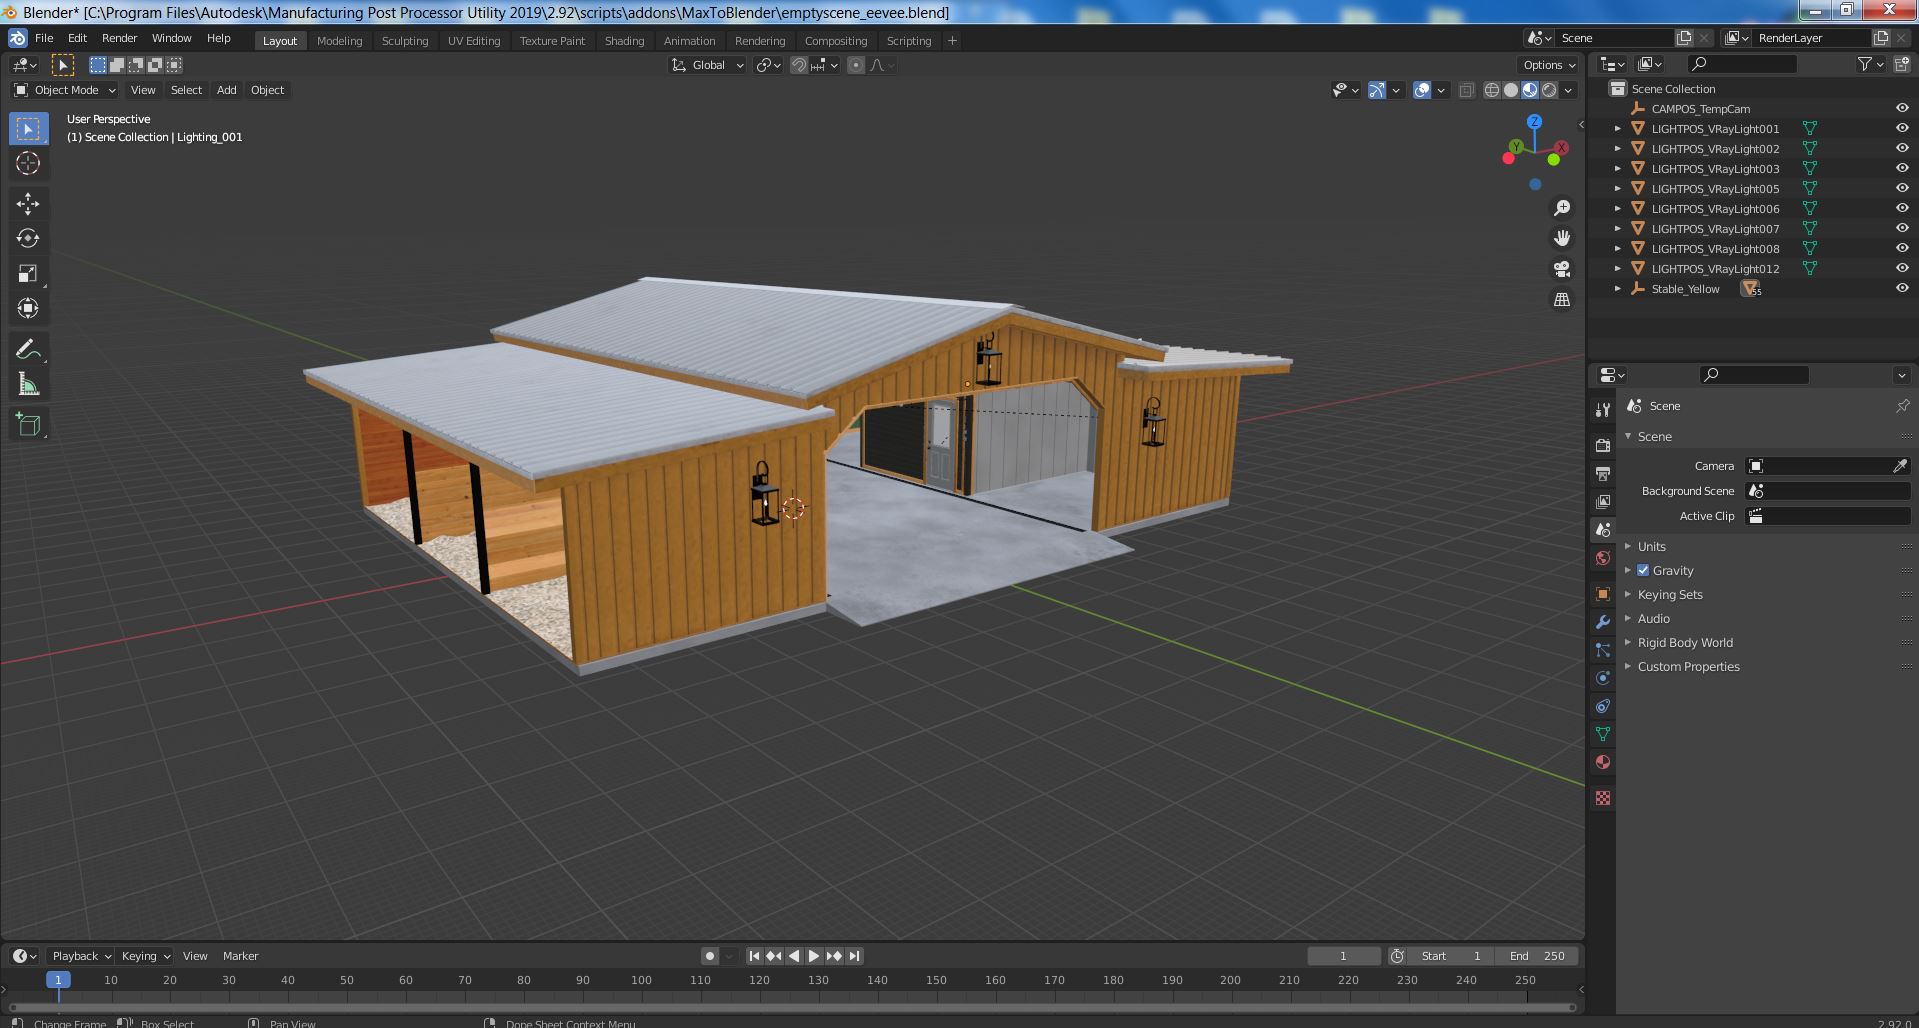The height and width of the screenshot is (1028, 1919).
Task: Jump to the timeline end frame
Action: click(x=854, y=956)
